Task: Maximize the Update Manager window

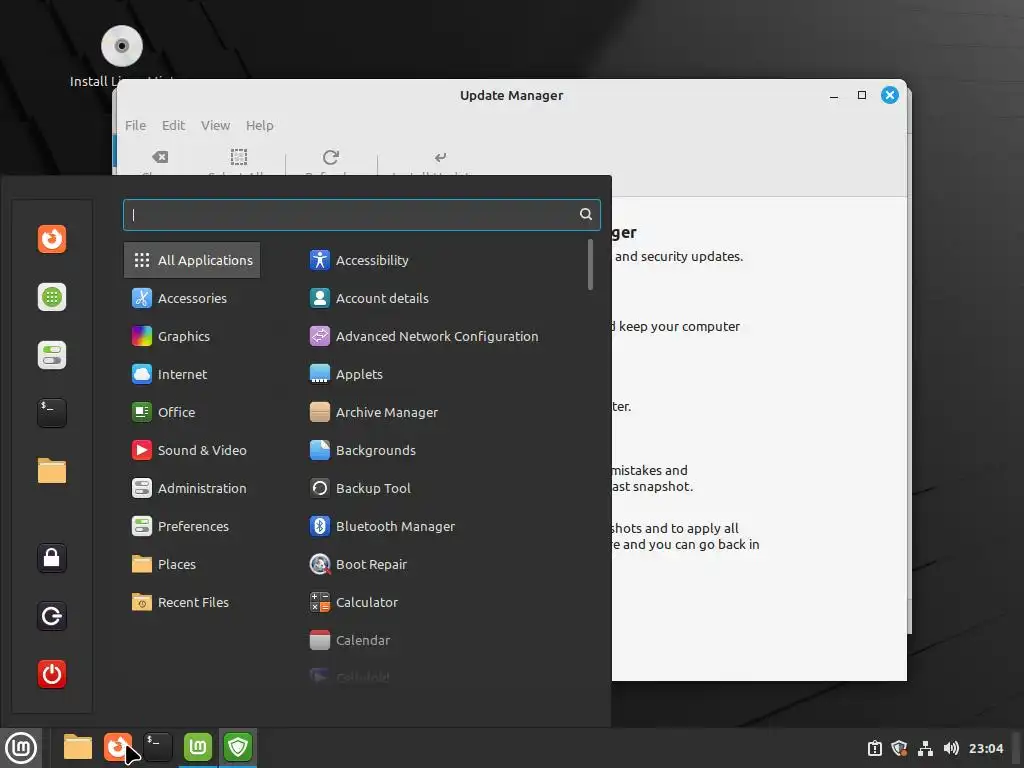Action: click(x=862, y=95)
